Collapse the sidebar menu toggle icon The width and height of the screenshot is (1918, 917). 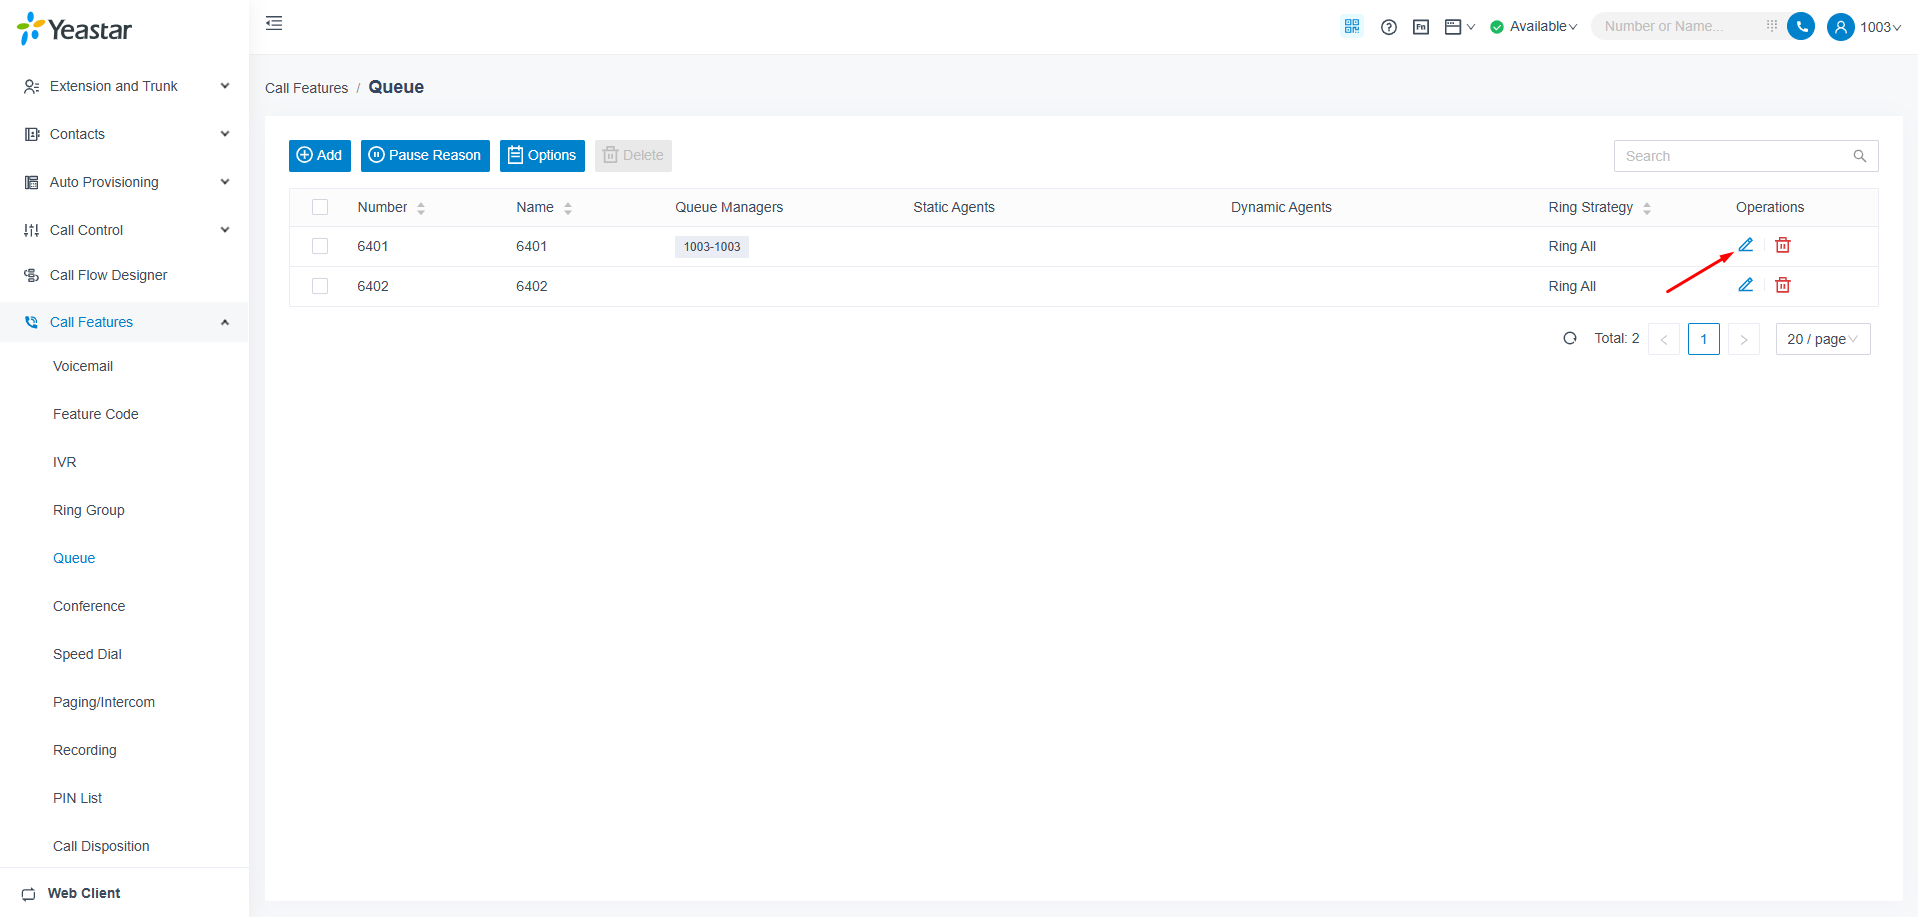[274, 23]
